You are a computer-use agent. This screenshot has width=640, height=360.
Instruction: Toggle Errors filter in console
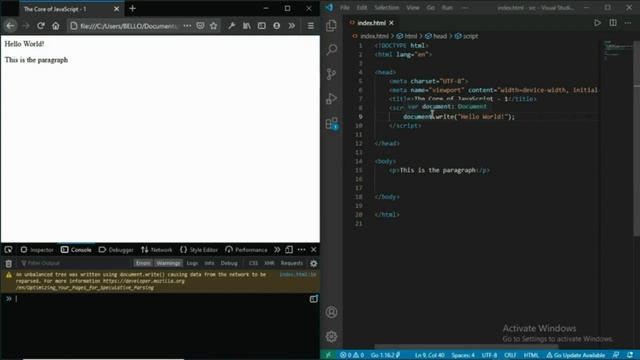click(x=143, y=263)
